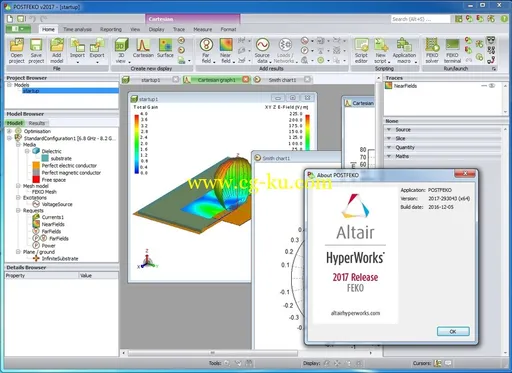Click the Save project icon

coord(36,51)
